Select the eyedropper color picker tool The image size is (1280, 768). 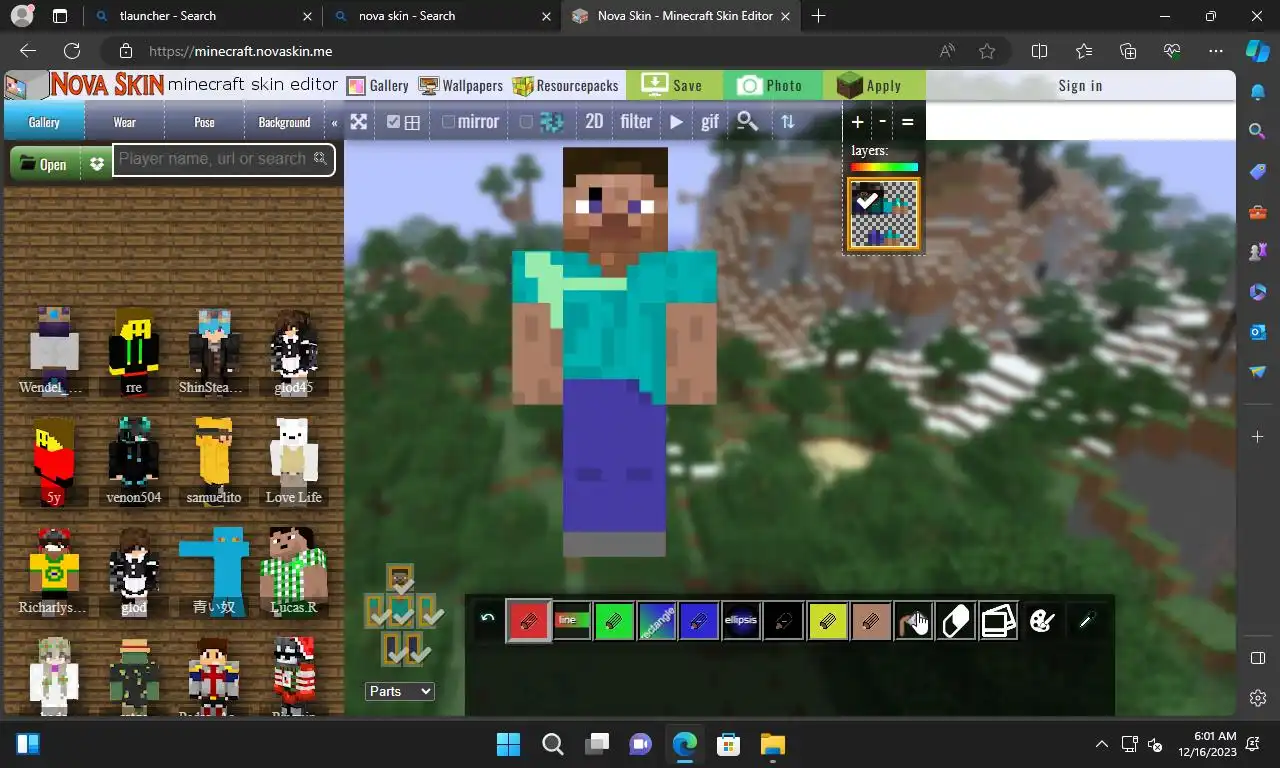click(1086, 621)
